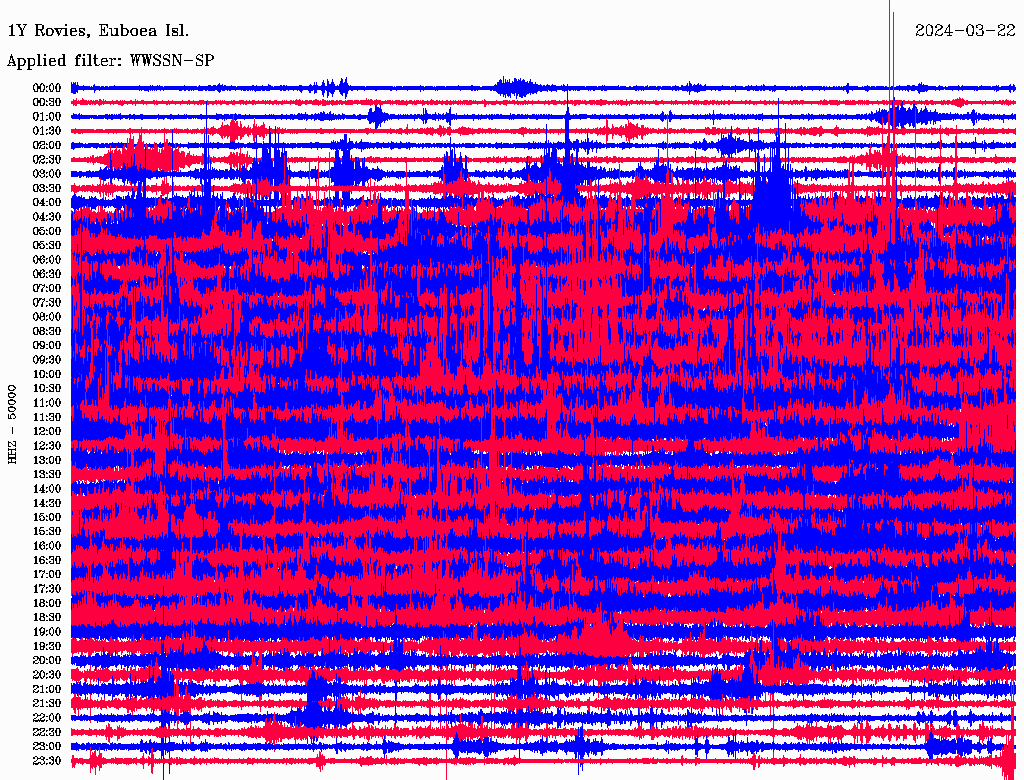Select the 03:00 time row label

(x=47, y=174)
